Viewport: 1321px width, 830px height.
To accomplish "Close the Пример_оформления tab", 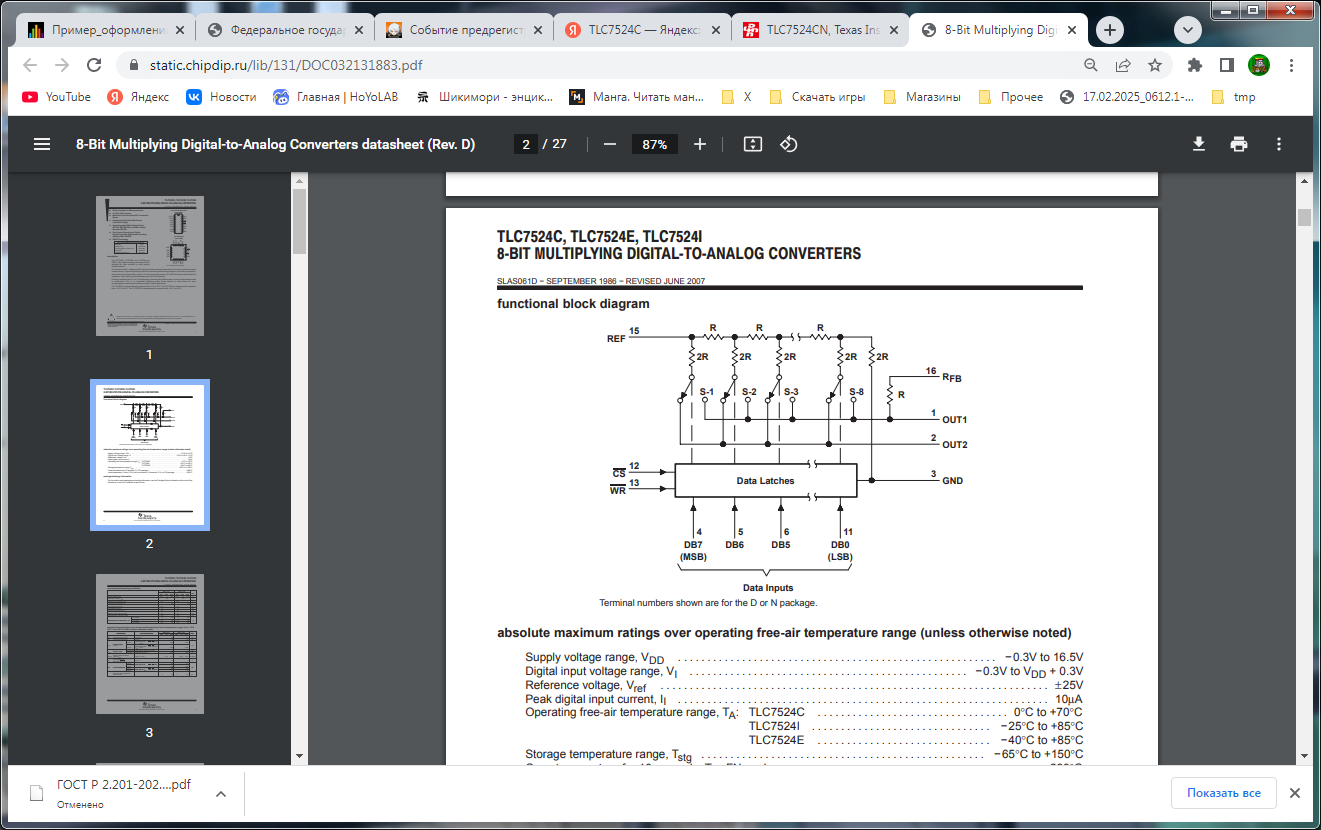I will [x=182, y=30].
